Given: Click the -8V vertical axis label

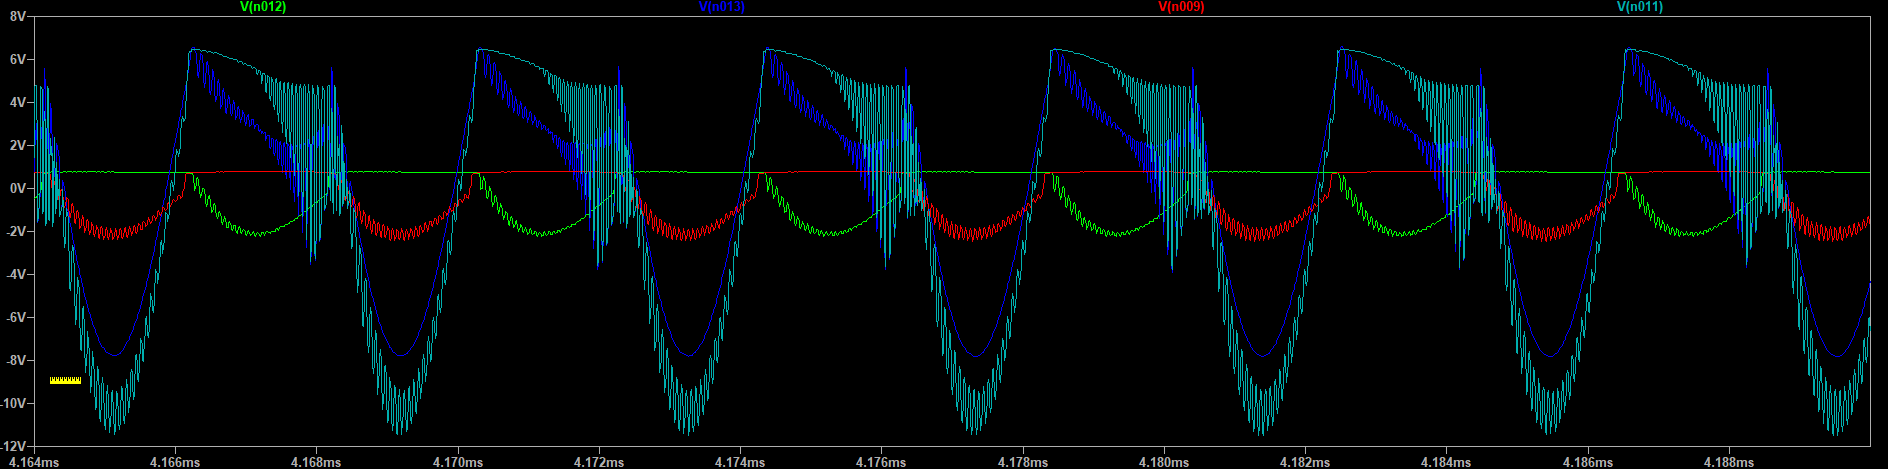Looking at the screenshot, I should coord(14,361).
